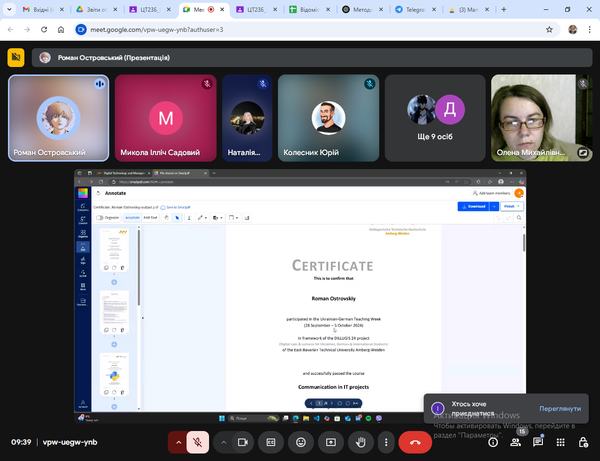Toggle closed captions on
This screenshot has height=461, width=600.
pos(270,441)
